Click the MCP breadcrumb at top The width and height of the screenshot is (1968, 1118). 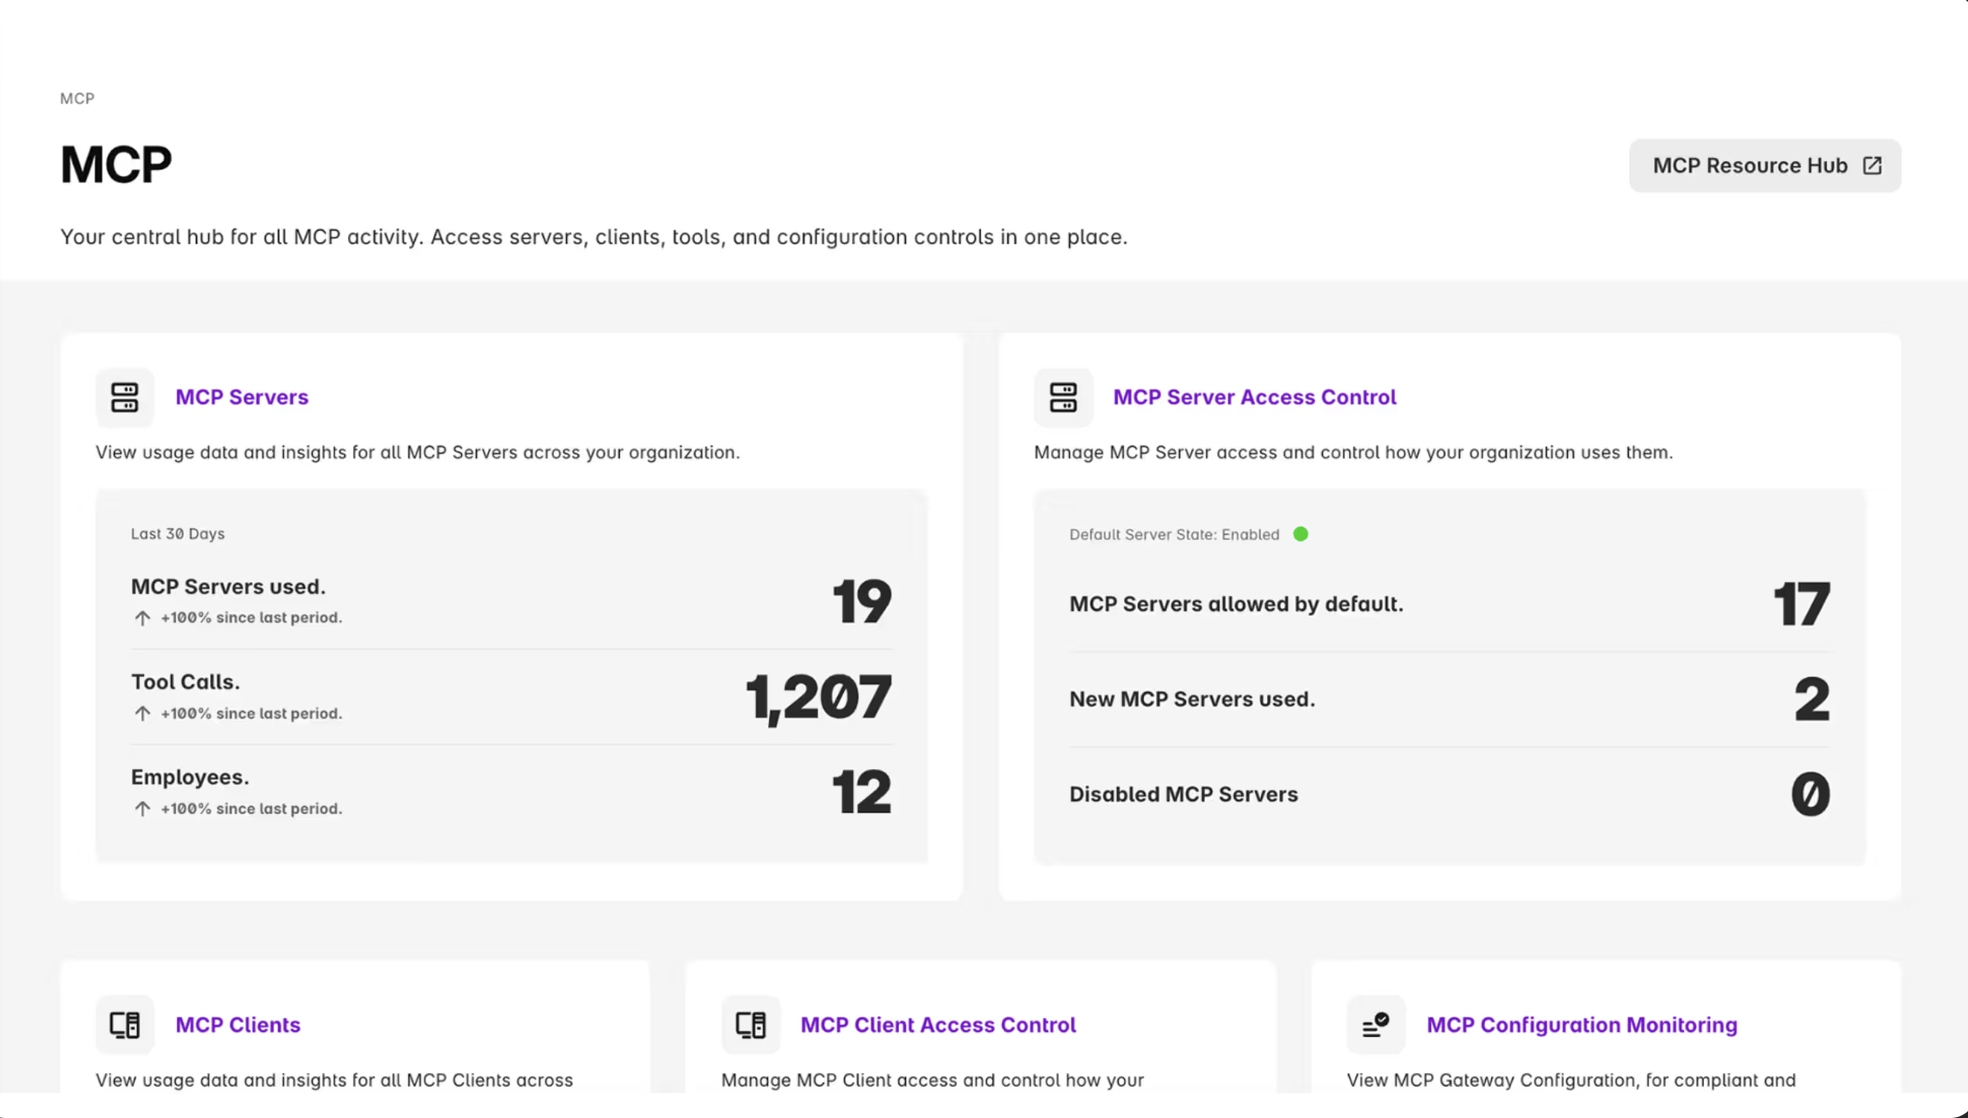click(77, 98)
